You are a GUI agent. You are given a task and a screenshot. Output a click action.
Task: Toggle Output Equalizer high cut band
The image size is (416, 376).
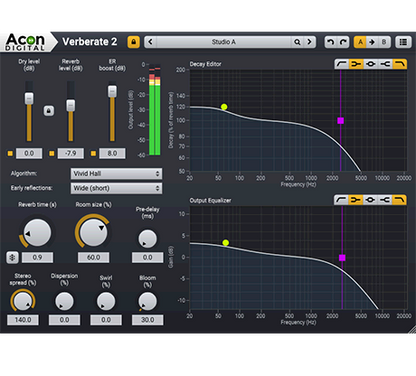pos(399,200)
